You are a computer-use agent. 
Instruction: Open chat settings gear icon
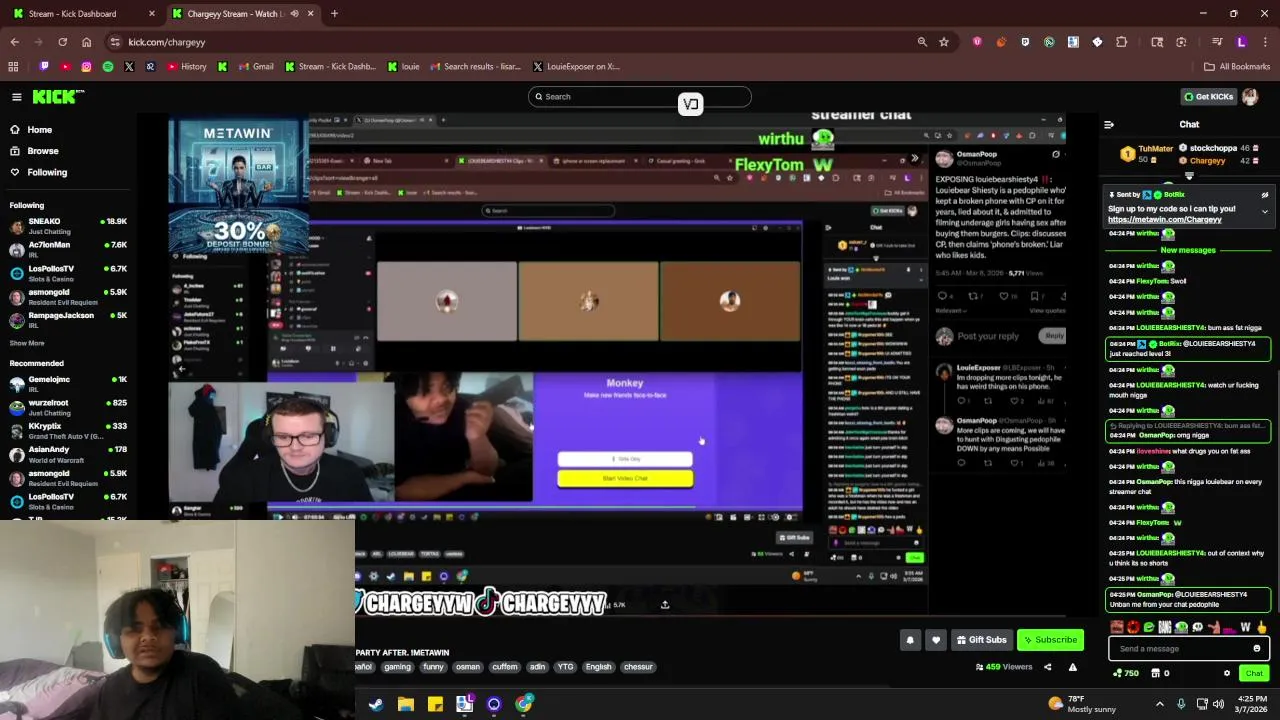(x=1227, y=673)
